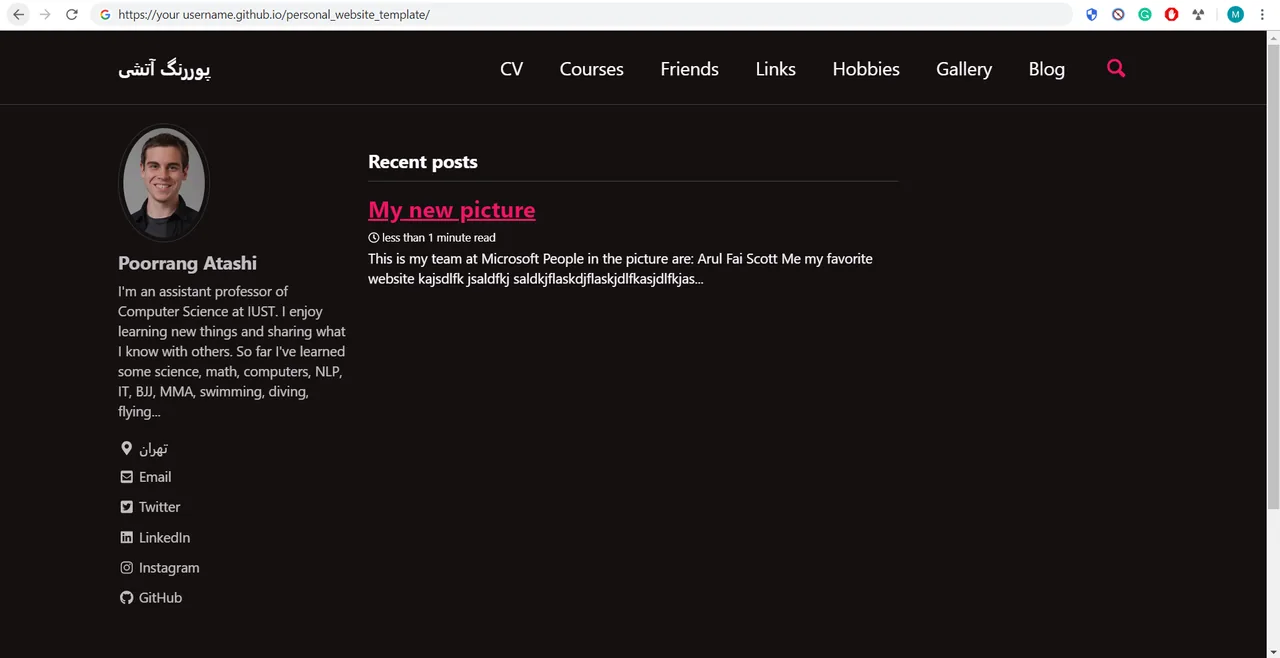
Task: Open the Chrome profile avatar M
Action: pos(1236,15)
